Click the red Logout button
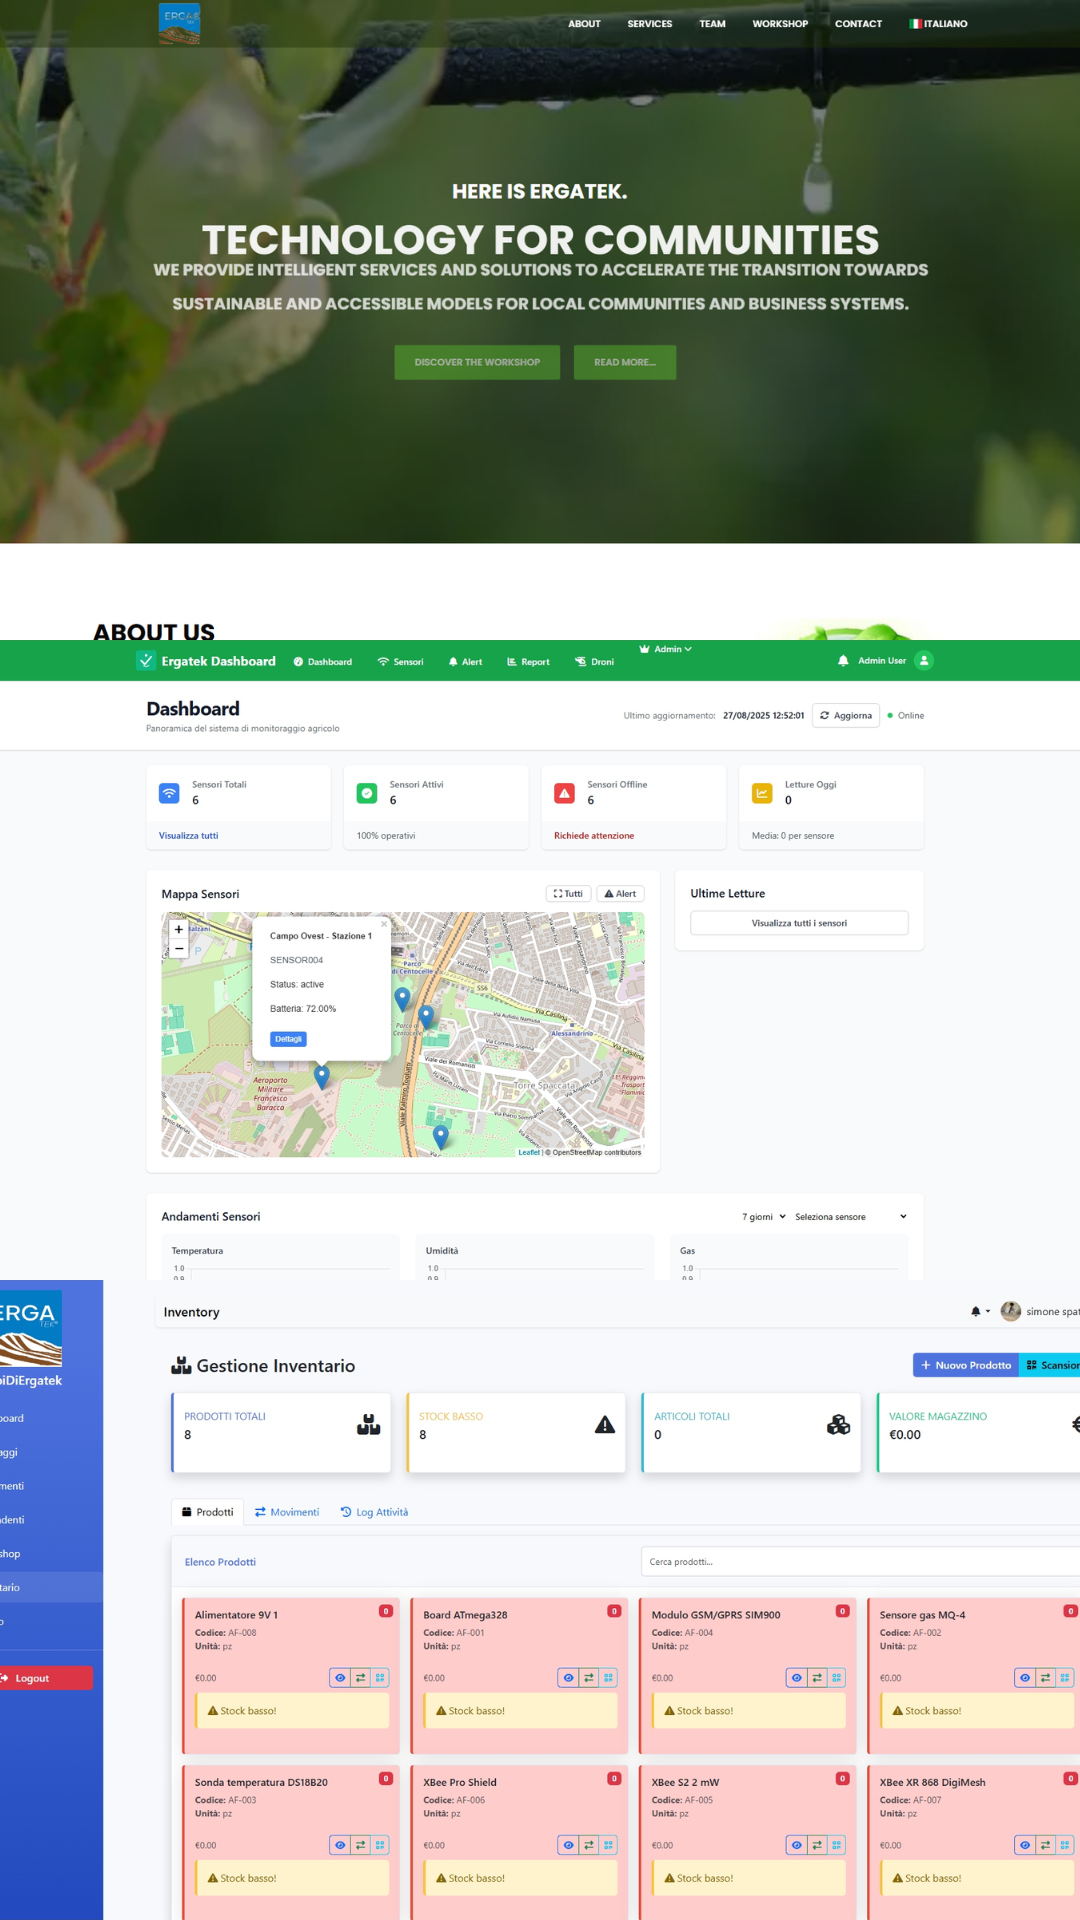 tap(44, 1678)
